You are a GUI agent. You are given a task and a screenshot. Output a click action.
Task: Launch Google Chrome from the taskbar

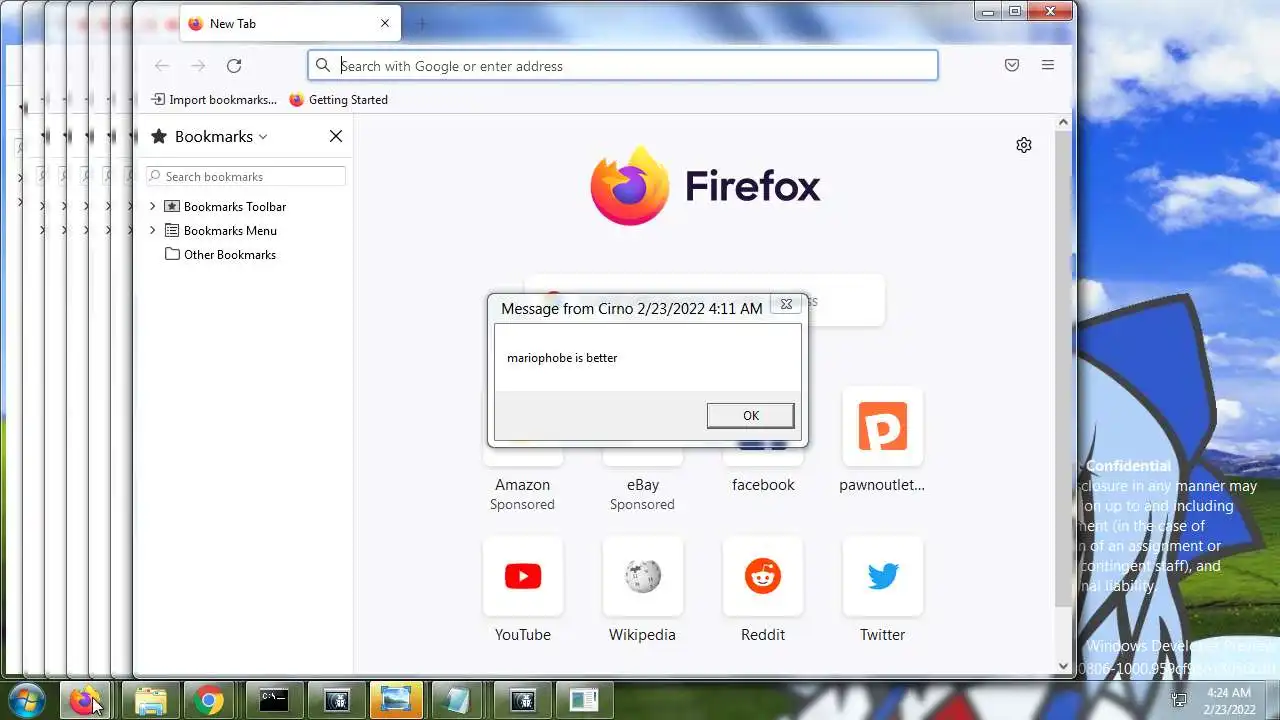[210, 700]
